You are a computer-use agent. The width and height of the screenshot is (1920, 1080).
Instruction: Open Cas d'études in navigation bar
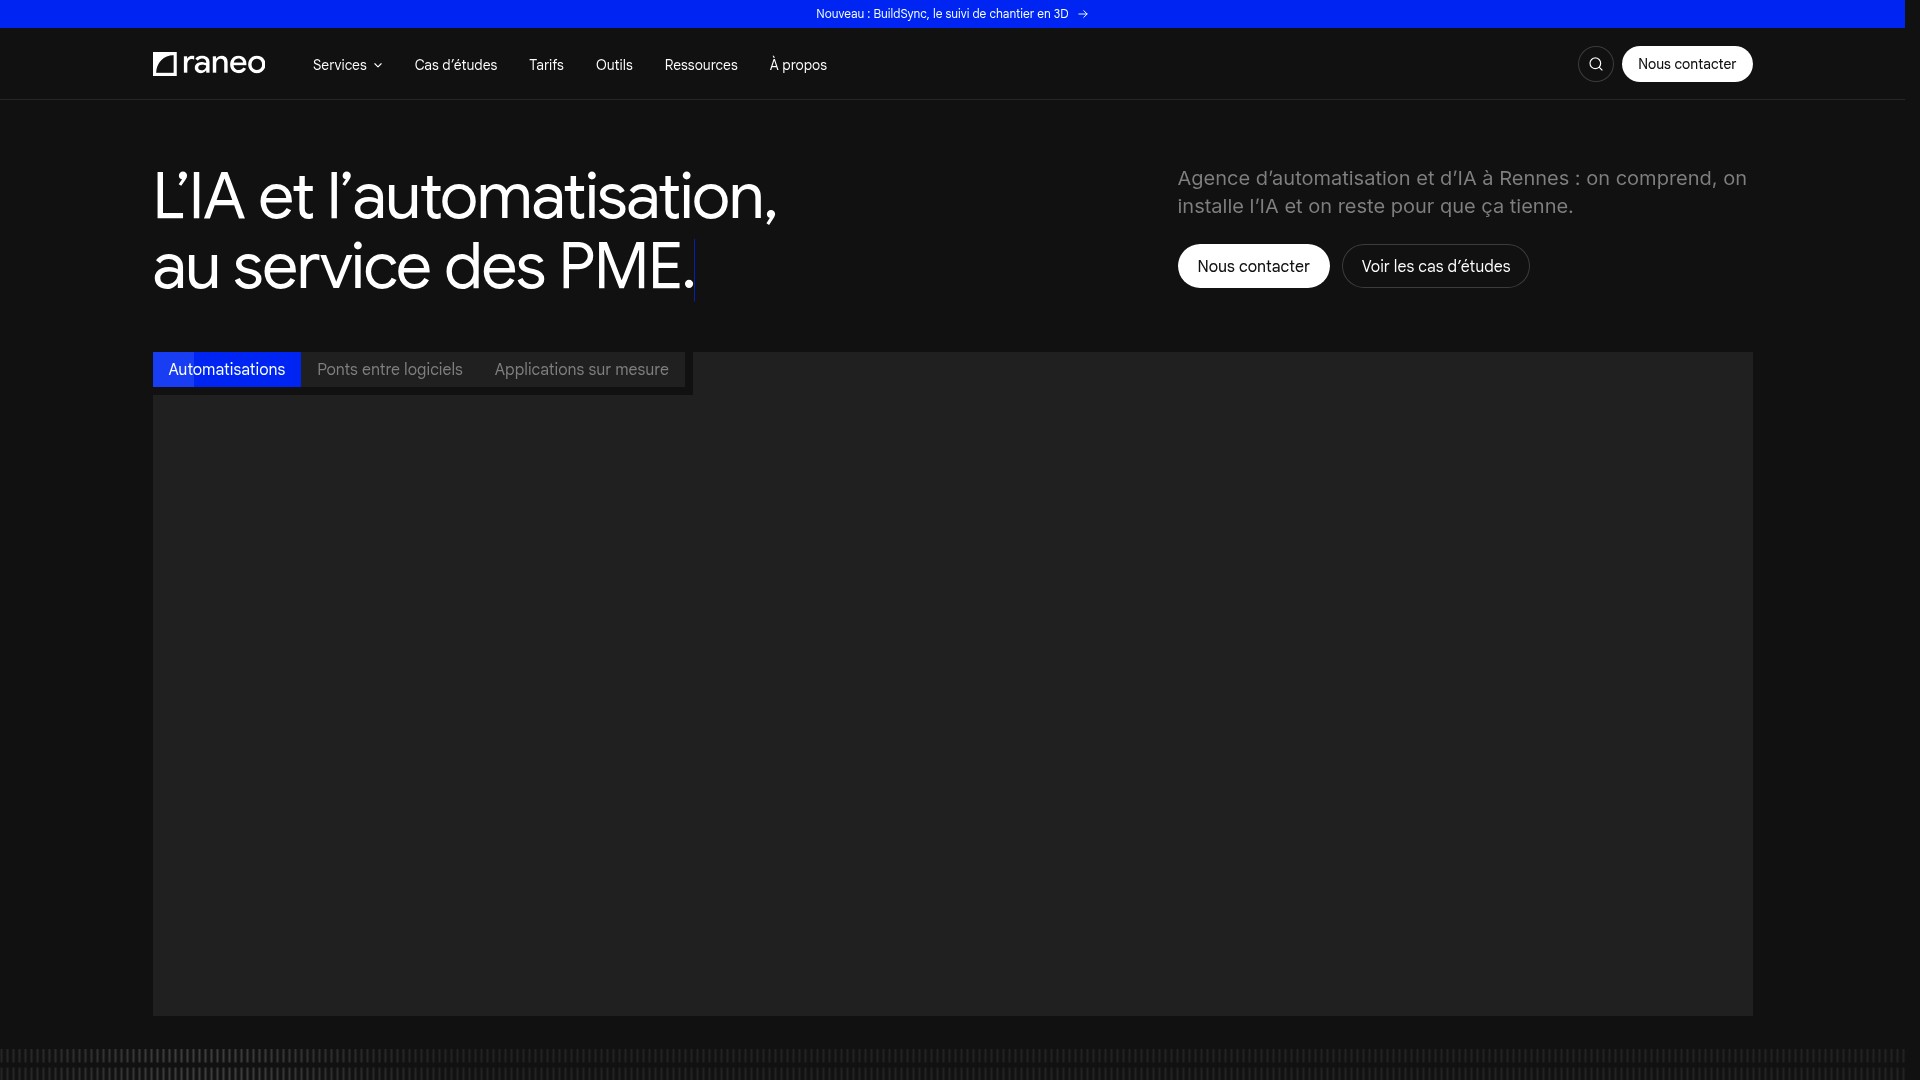click(456, 65)
